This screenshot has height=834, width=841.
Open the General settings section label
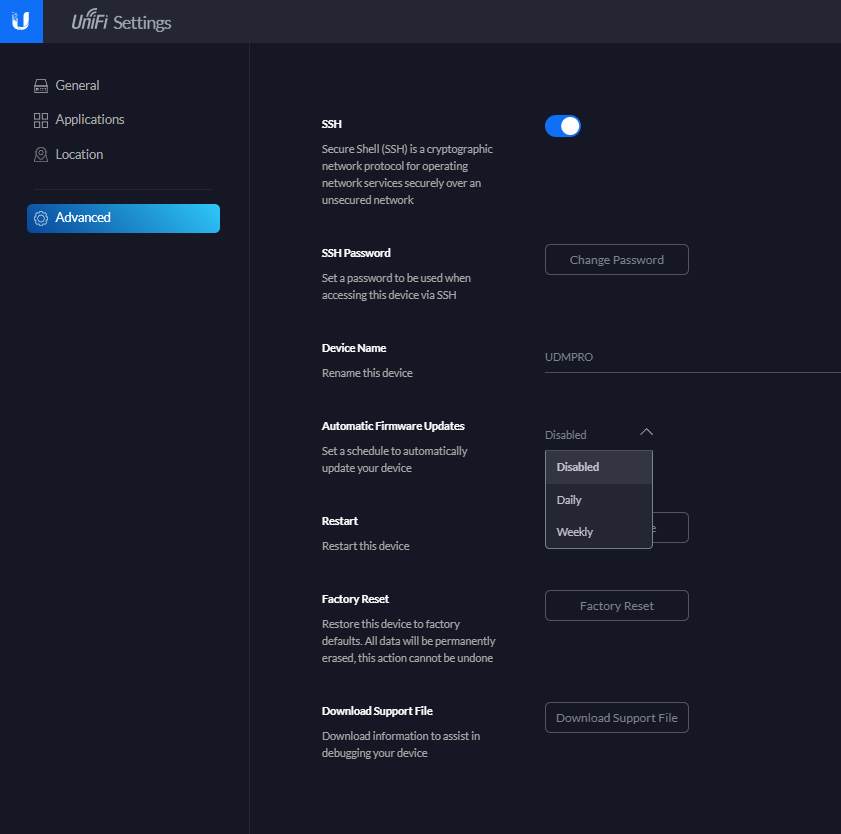point(77,86)
